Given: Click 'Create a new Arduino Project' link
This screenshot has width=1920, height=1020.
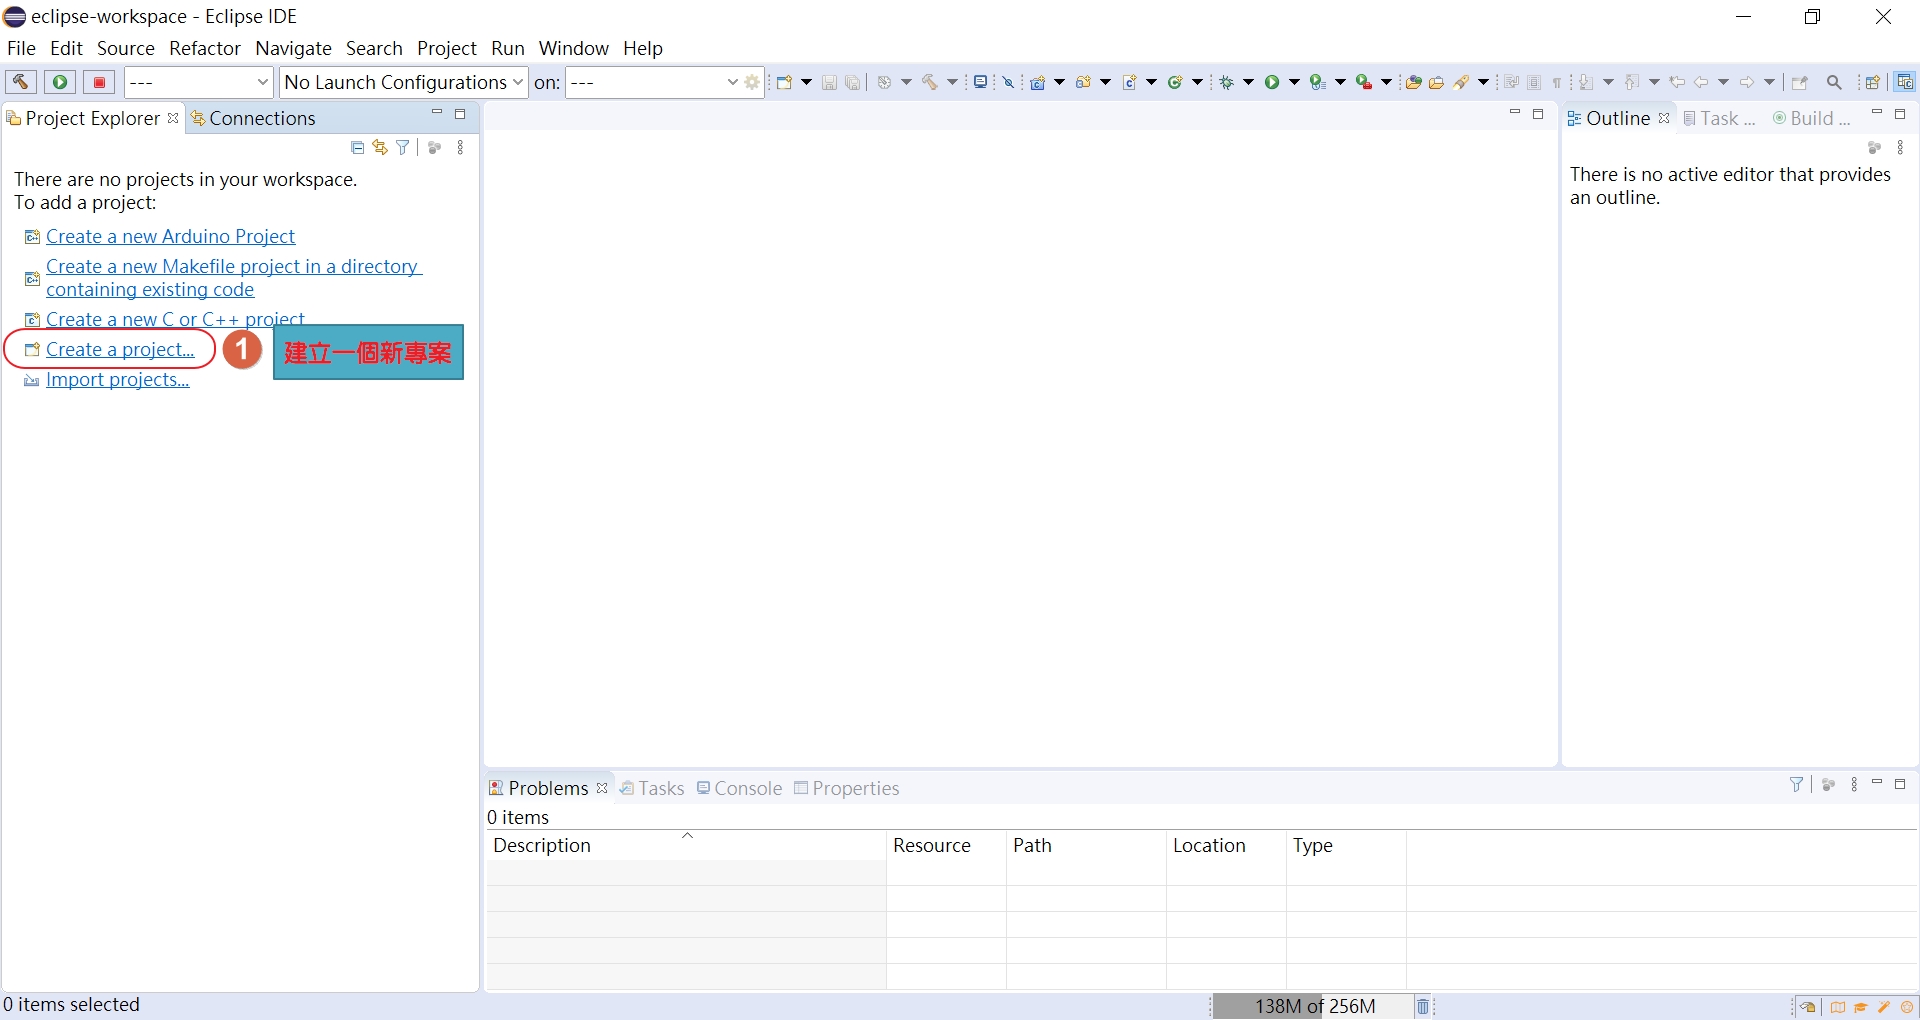Looking at the screenshot, I should [x=170, y=236].
